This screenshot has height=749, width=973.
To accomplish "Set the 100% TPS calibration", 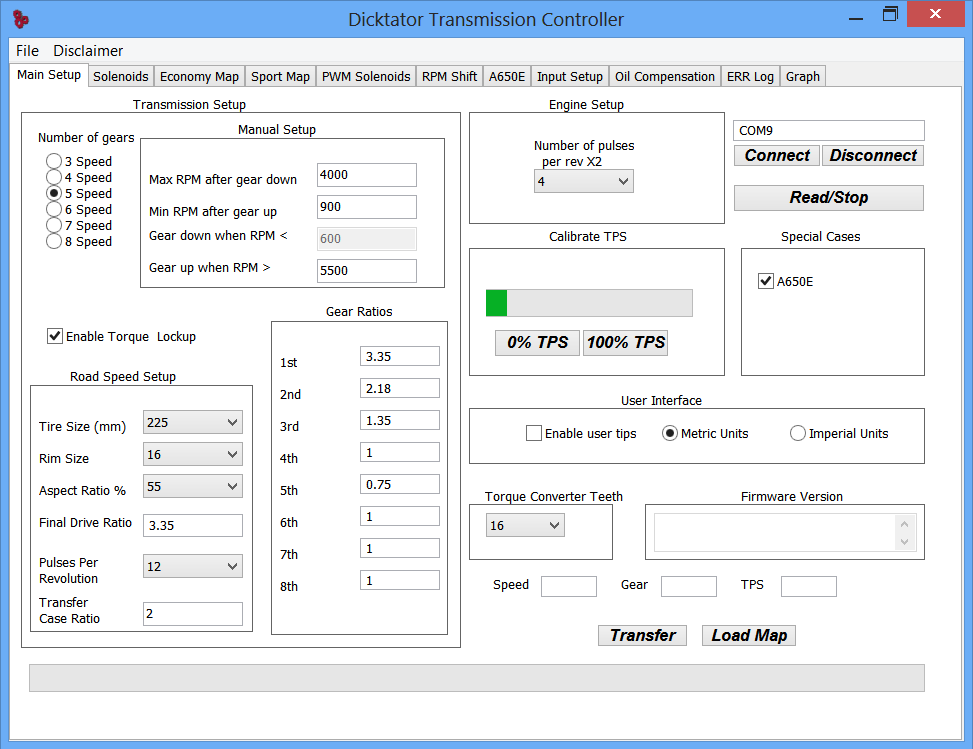I will tap(626, 343).
